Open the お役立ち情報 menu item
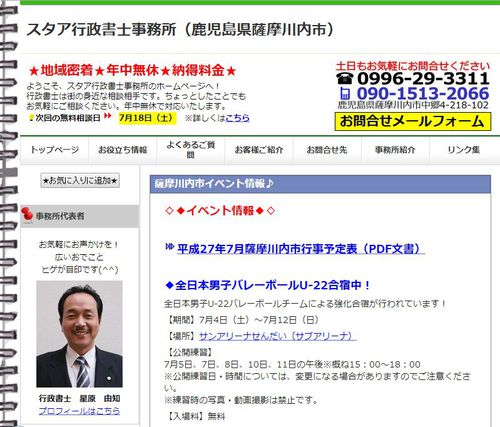This screenshot has width=500, height=427. [123, 150]
